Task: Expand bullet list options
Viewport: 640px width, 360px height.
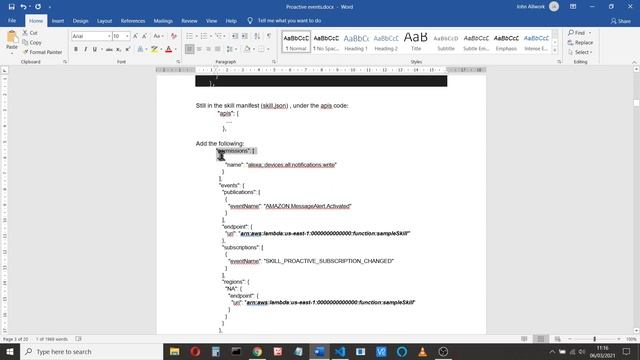Action: (196, 36)
